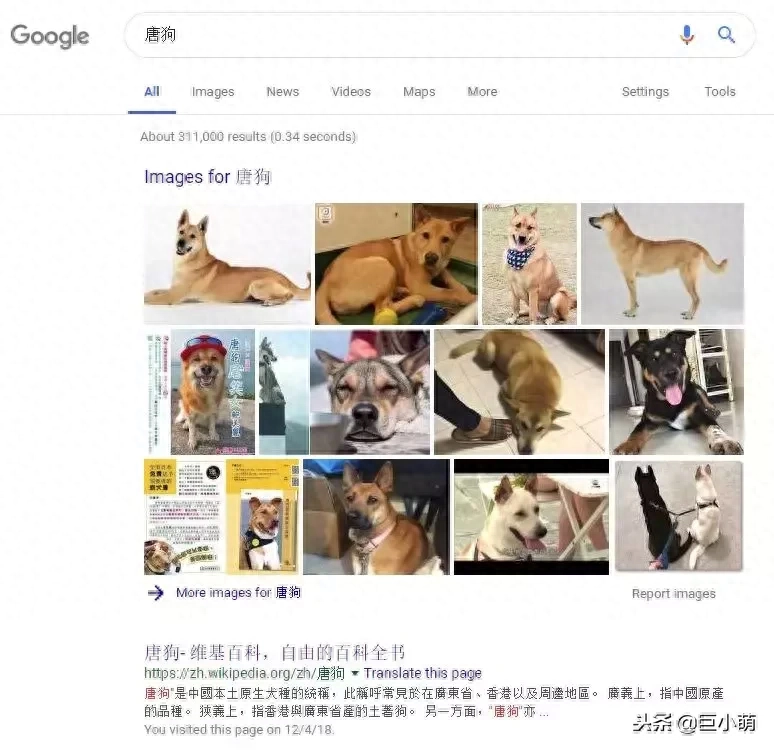Click Translate this page link
The width and height of the screenshot is (774, 750).
point(423,673)
